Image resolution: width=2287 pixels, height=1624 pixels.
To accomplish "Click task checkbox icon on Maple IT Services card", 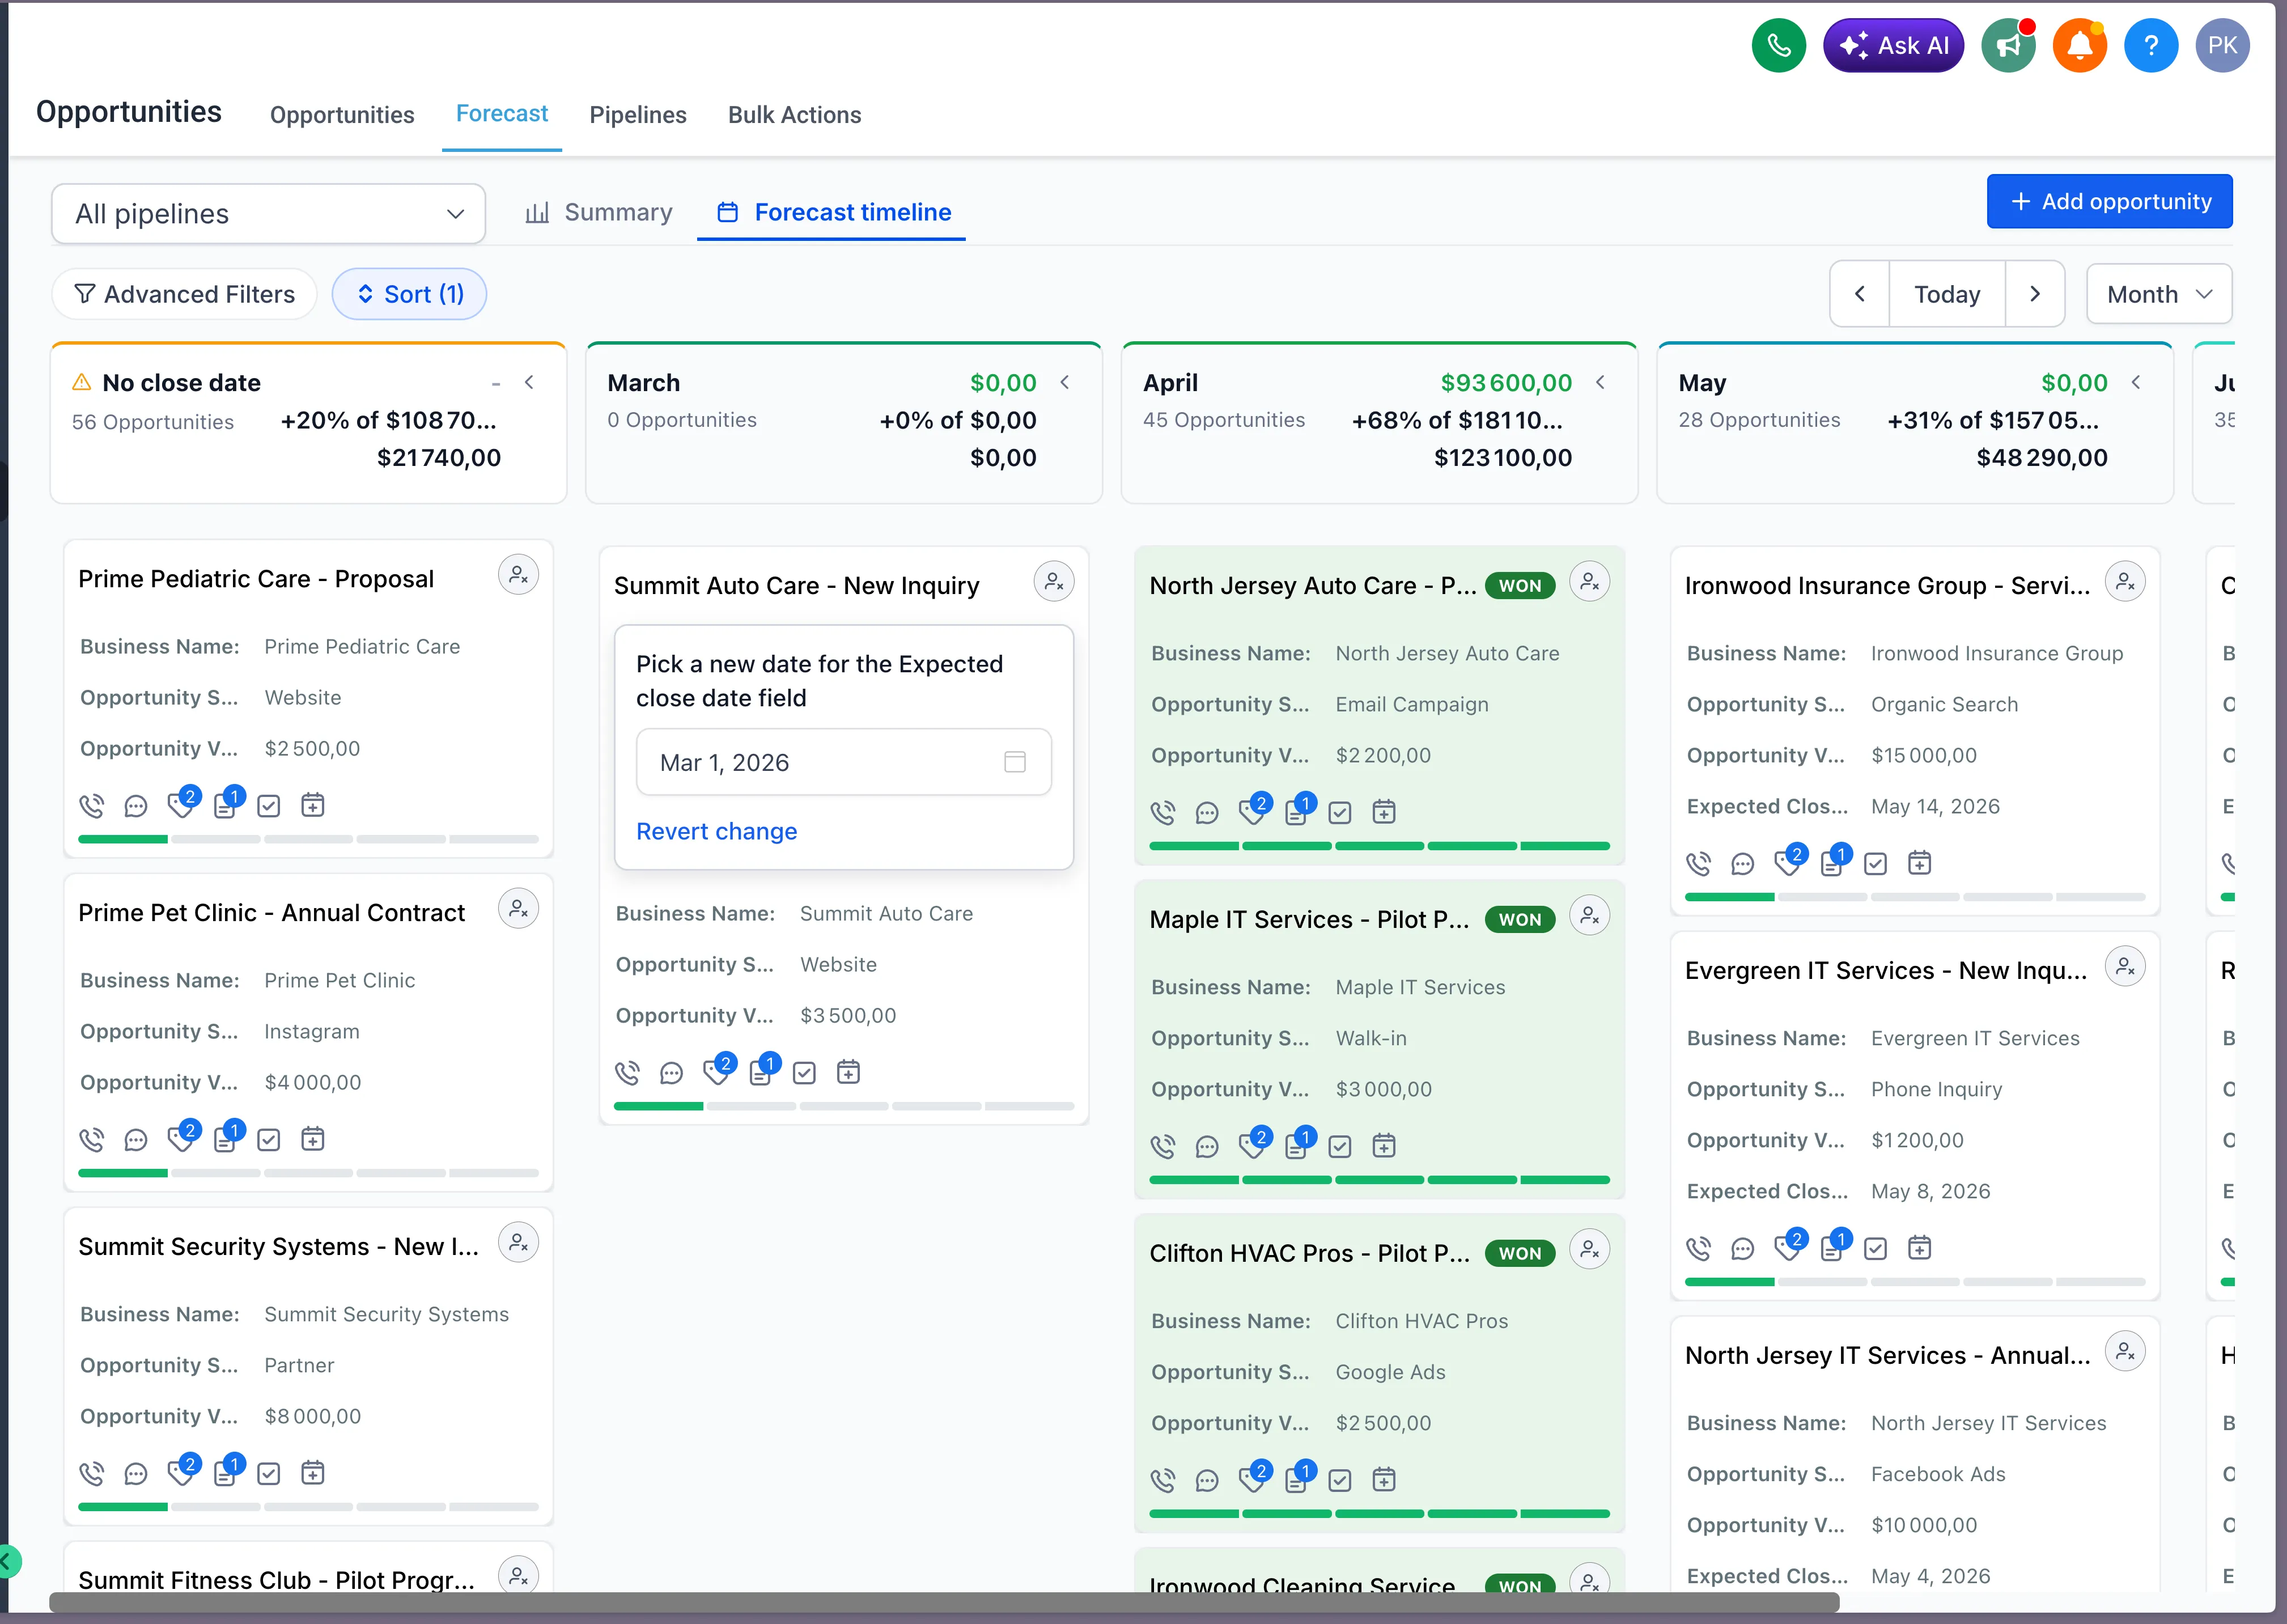I will pyautogui.click(x=1340, y=1146).
